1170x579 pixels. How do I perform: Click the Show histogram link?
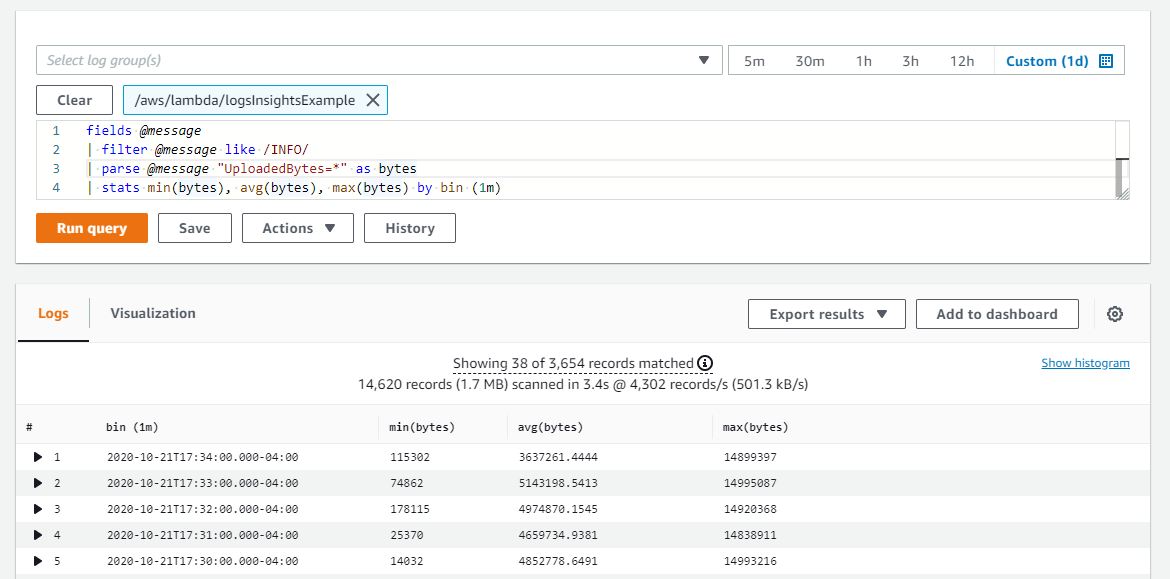pos(1085,363)
